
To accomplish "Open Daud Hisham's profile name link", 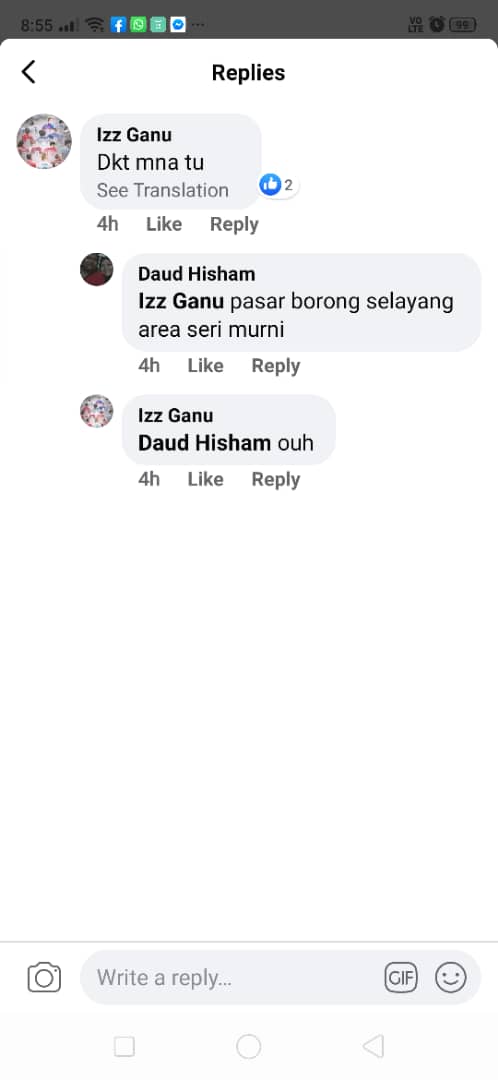I will pos(196,273).
